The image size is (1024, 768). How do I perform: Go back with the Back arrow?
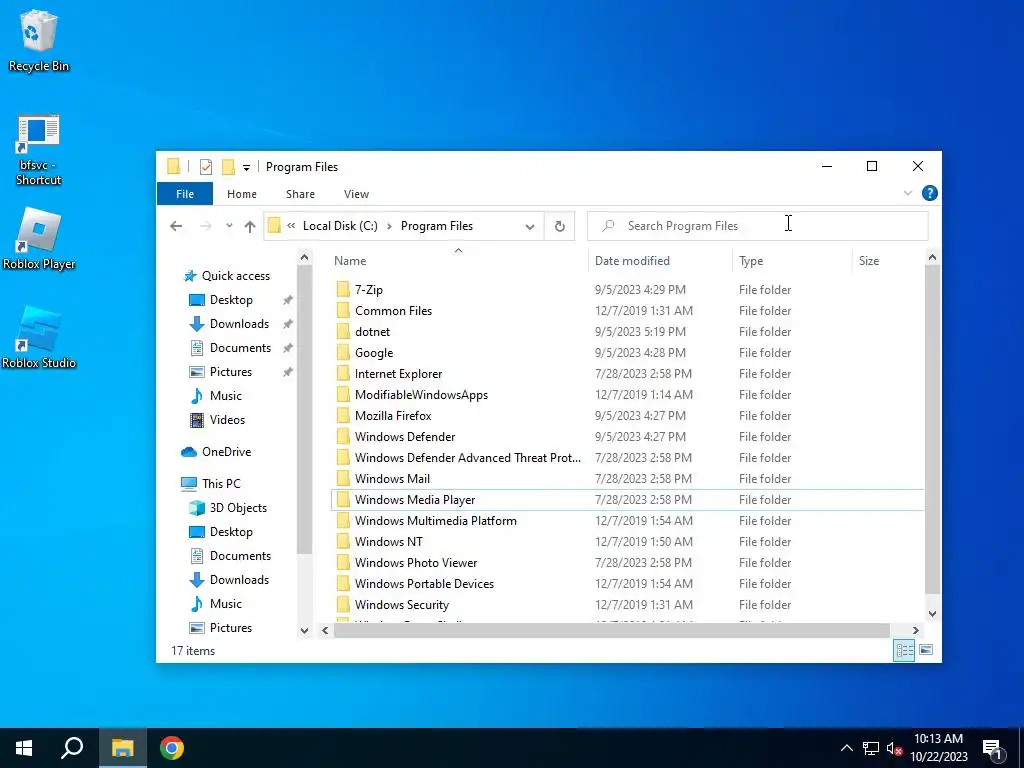176,226
